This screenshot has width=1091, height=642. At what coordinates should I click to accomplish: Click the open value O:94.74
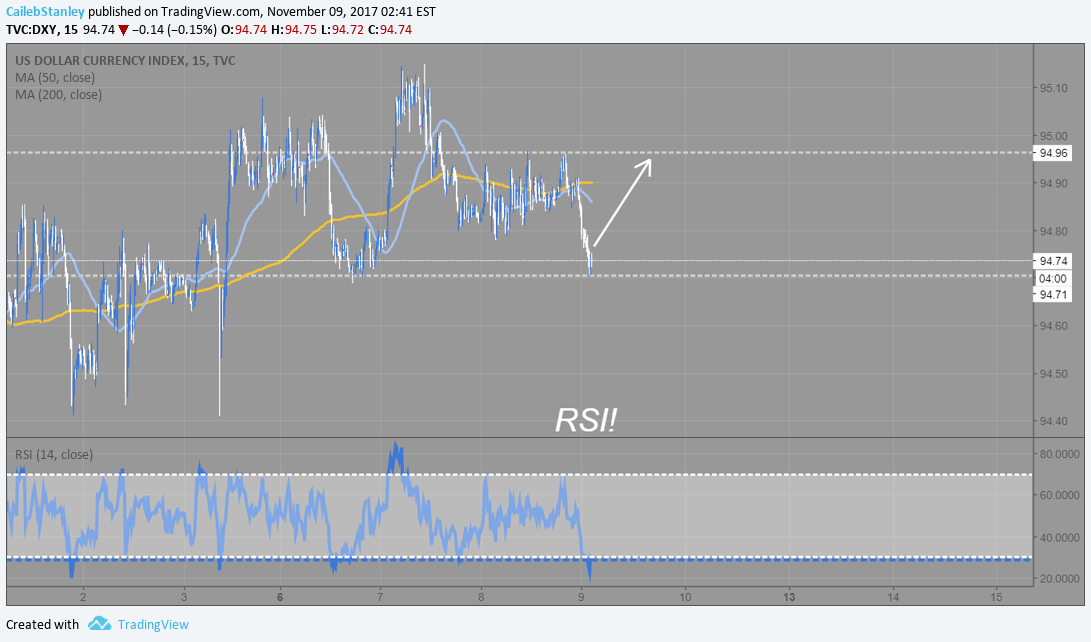click(243, 30)
